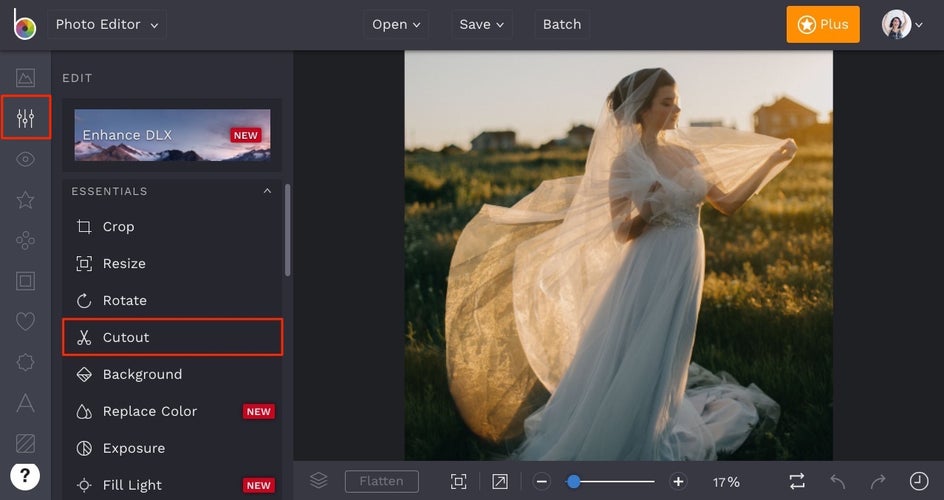Image resolution: width=944 pixels, height=500 pixels.
Task: Open the Image Manager sidebar icon
Action: pyautogui.click(x=25, y=78)
